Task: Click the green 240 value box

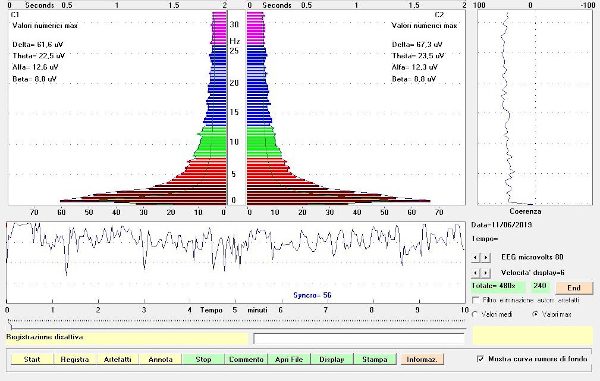Action: [x=540, y=286]
